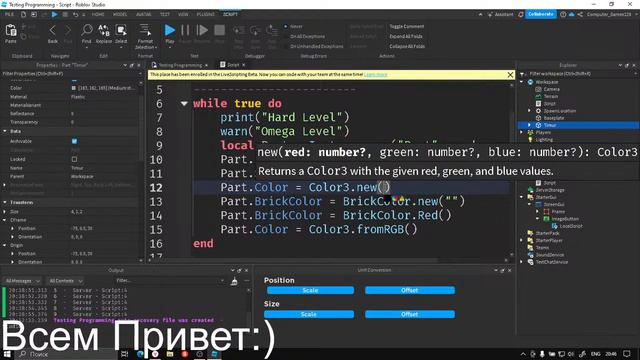Dismiss the yellow LiveScripting banner
The width and height of the screenshot is (640, 360).
[510, 75]
